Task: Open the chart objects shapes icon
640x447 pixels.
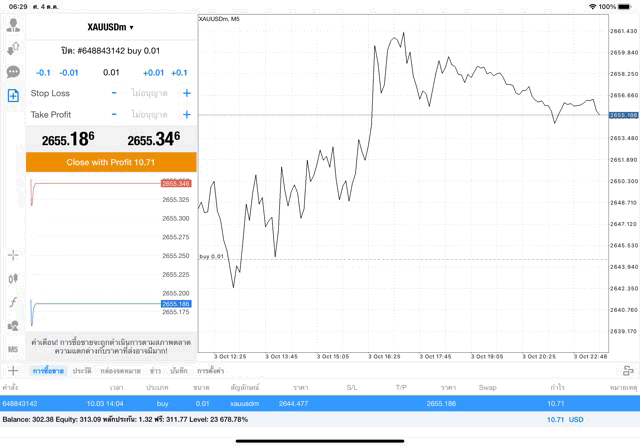Action: coord(13,326)
